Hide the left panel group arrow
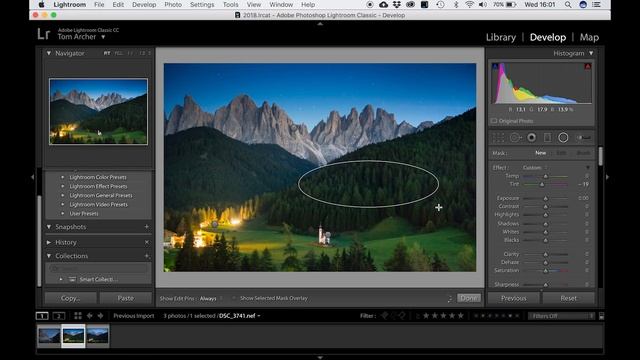Screen dimensions: 640x360 33,177
